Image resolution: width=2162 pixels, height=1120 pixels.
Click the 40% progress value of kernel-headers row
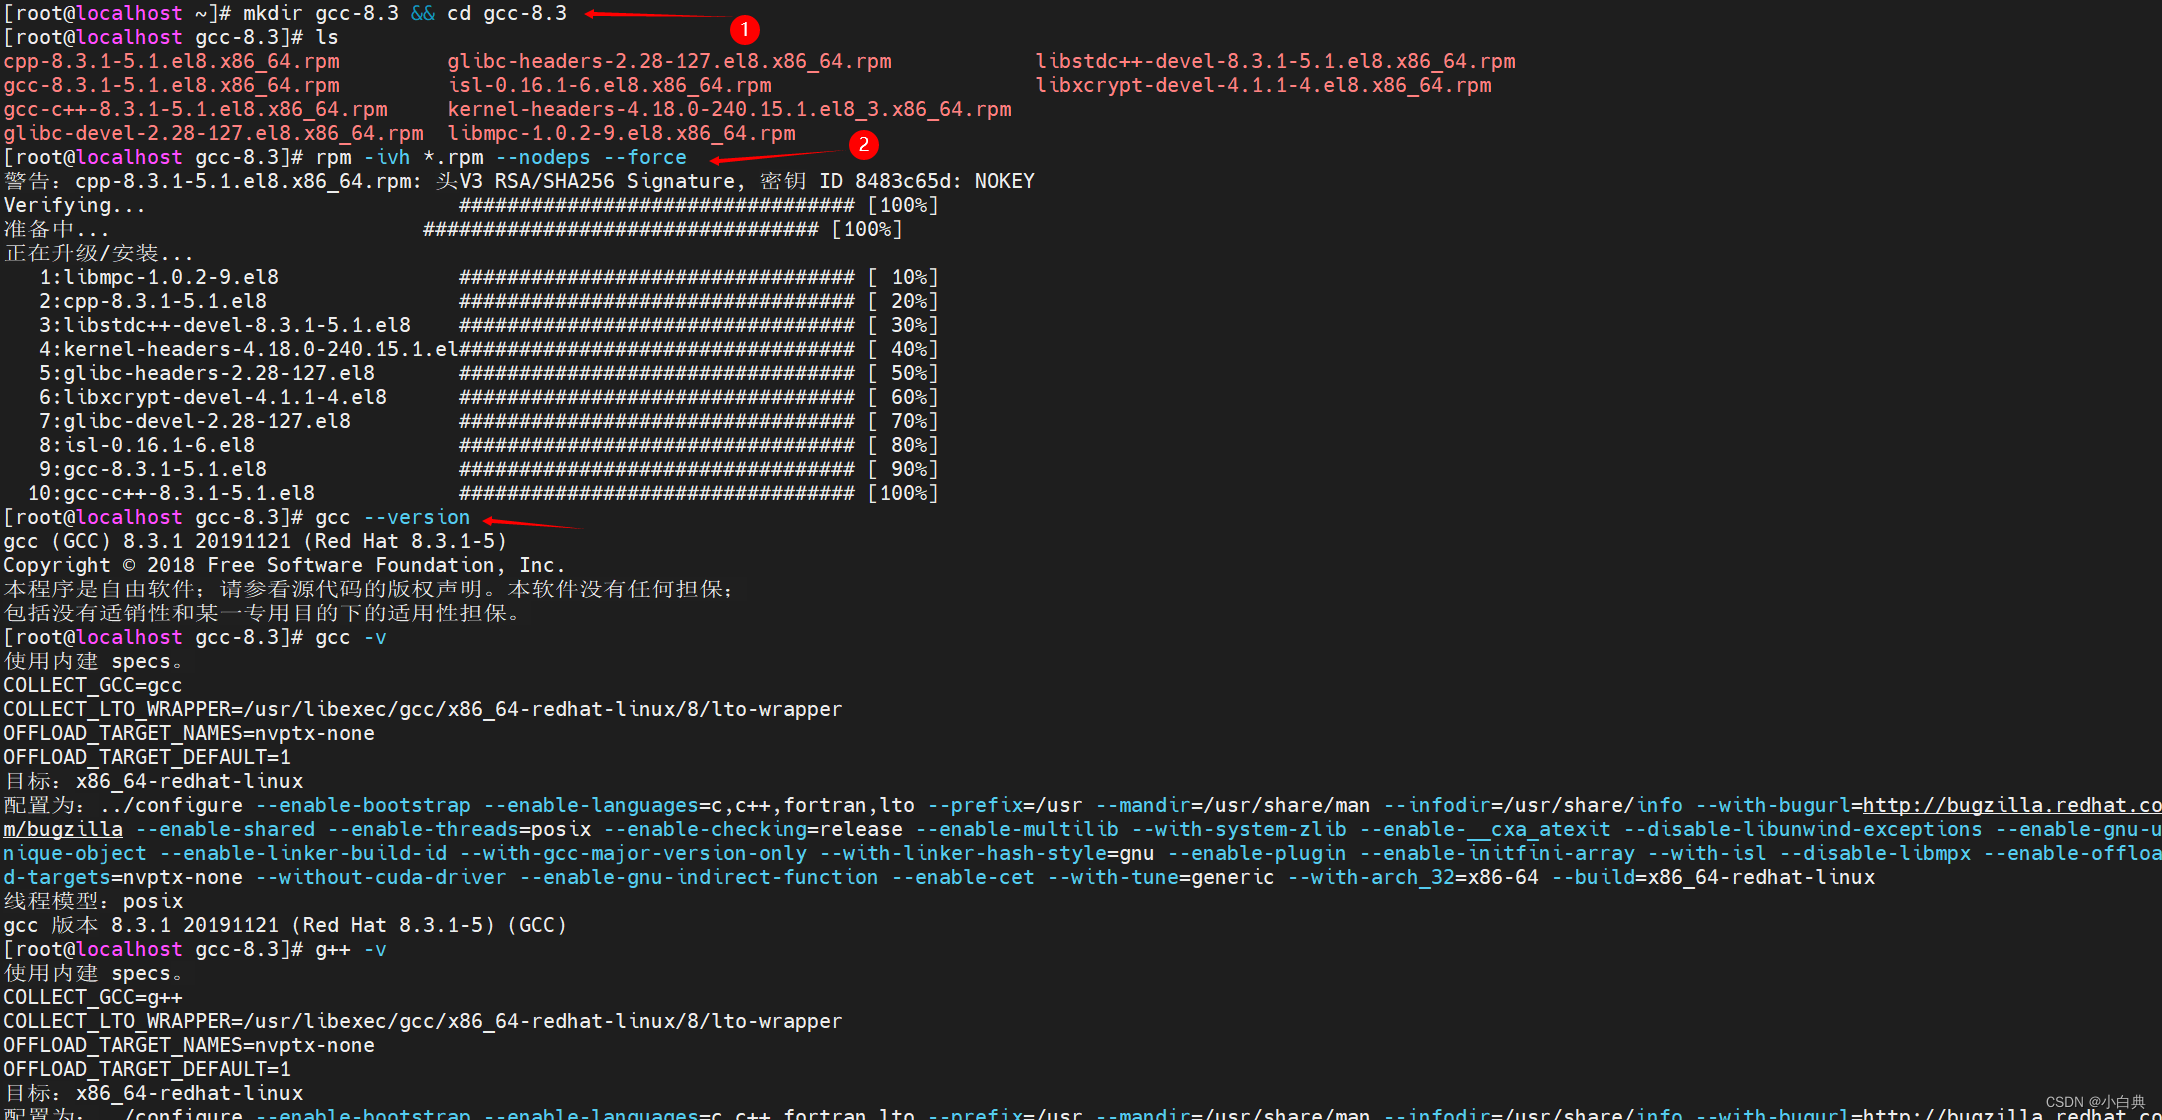pyautogui.click(x=909, y=349)
